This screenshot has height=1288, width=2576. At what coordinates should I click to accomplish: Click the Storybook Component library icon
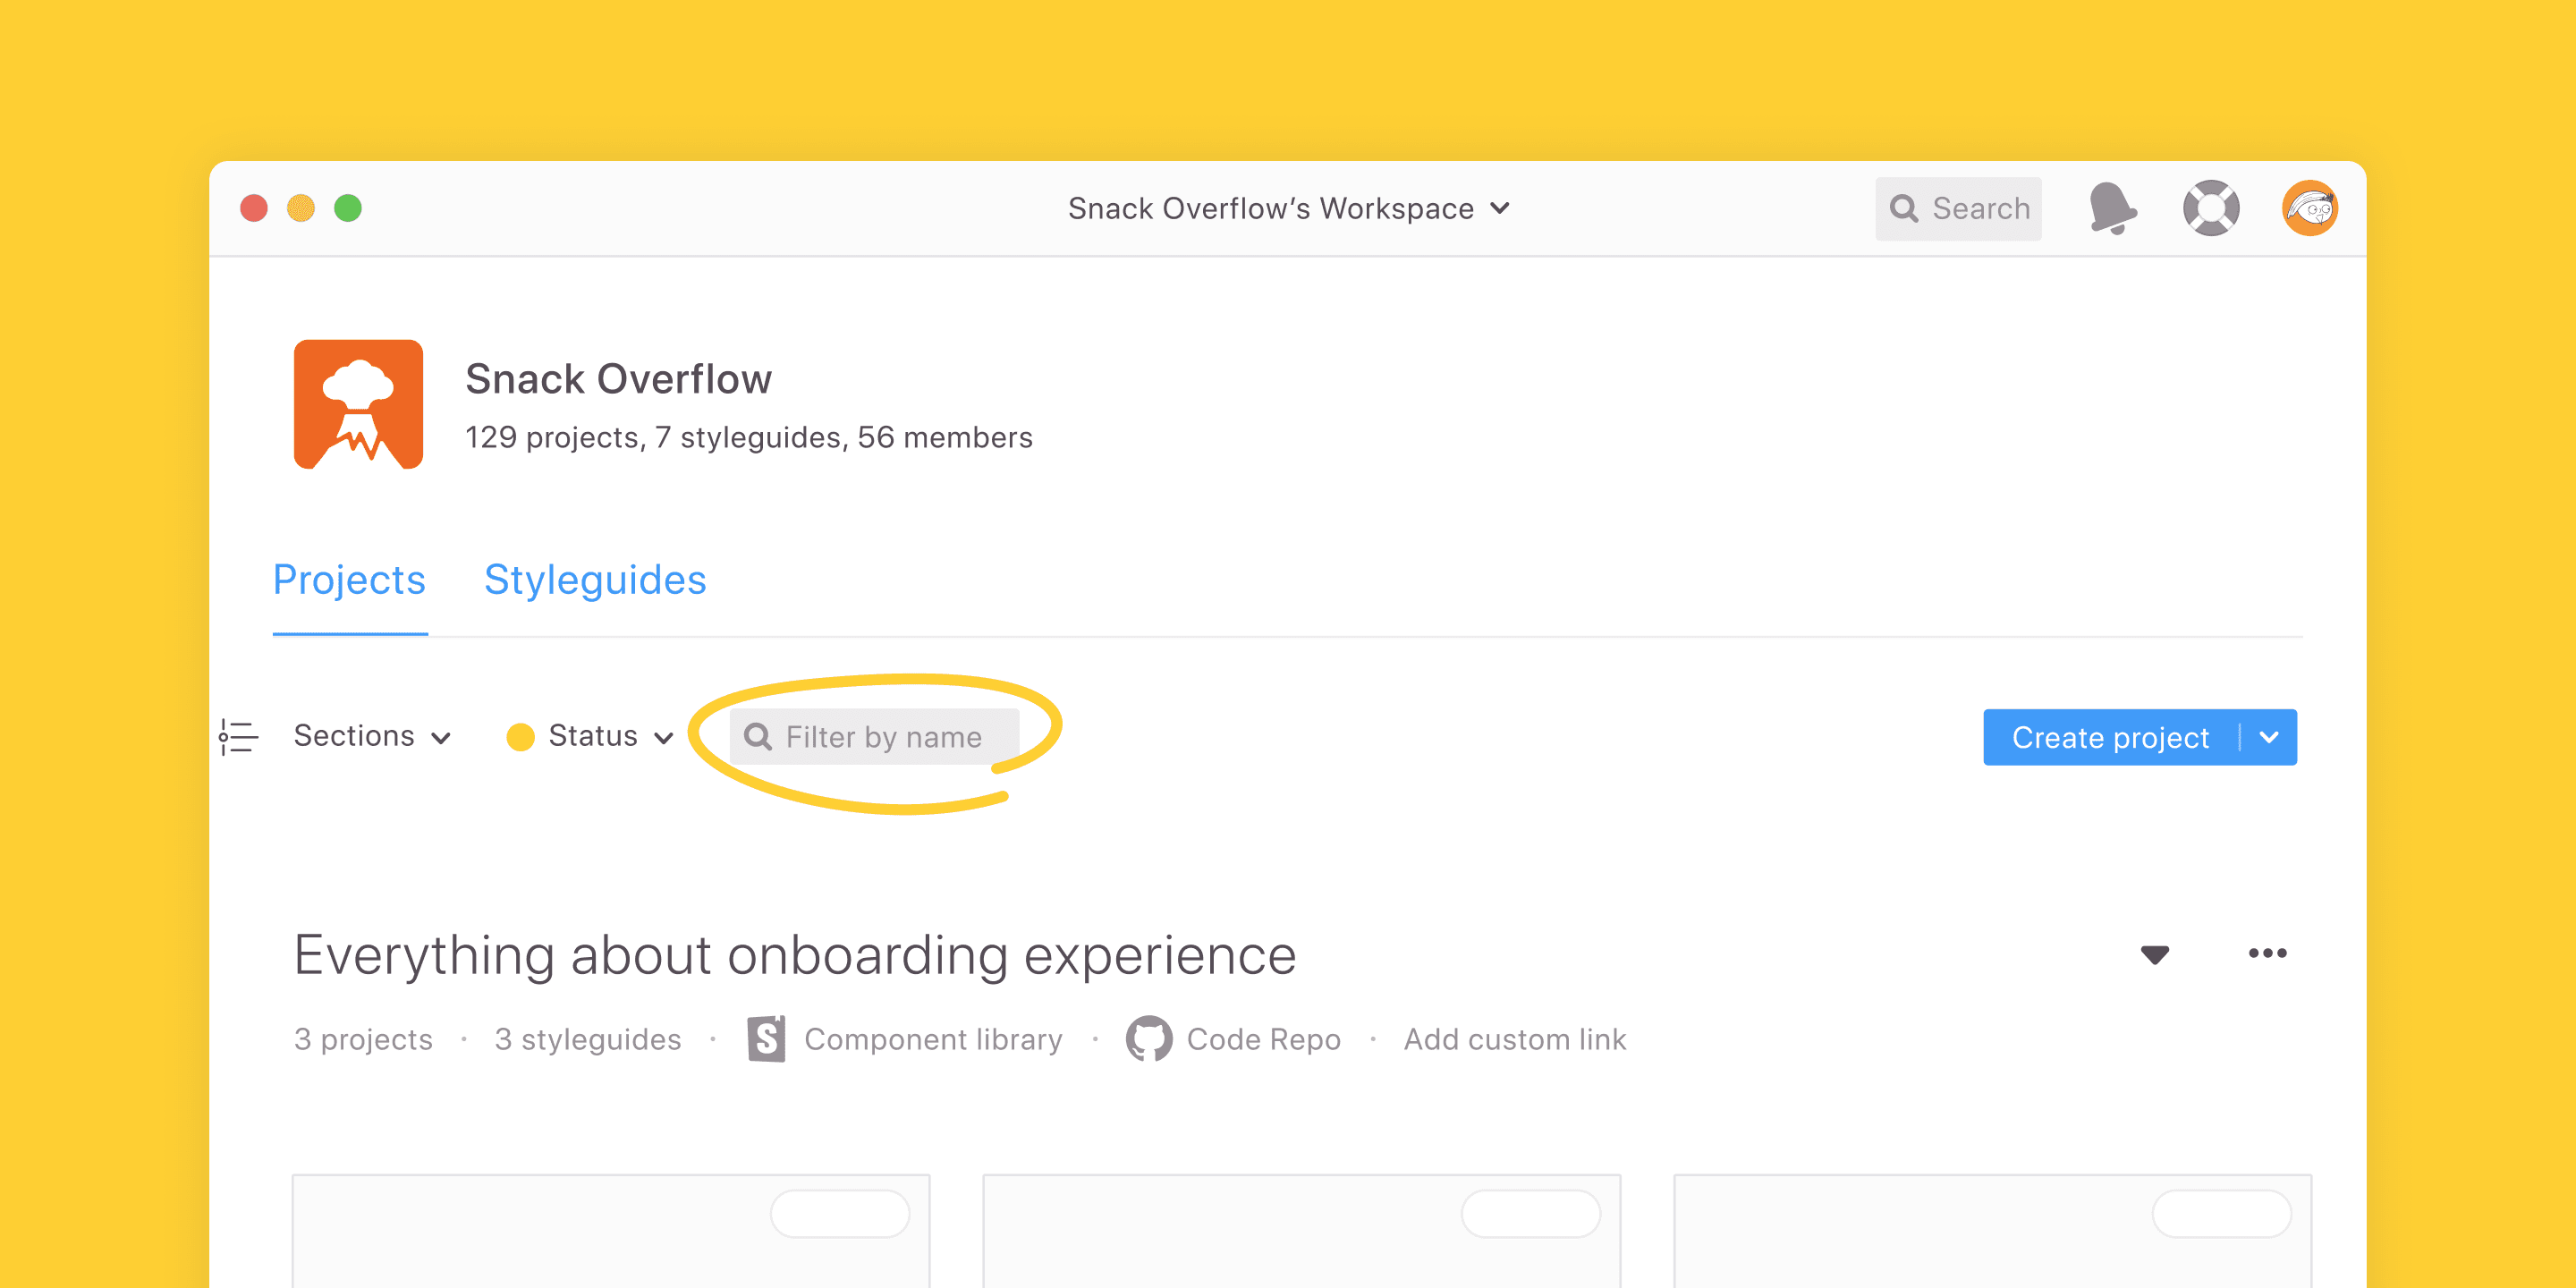click(x=766, y=1039)
